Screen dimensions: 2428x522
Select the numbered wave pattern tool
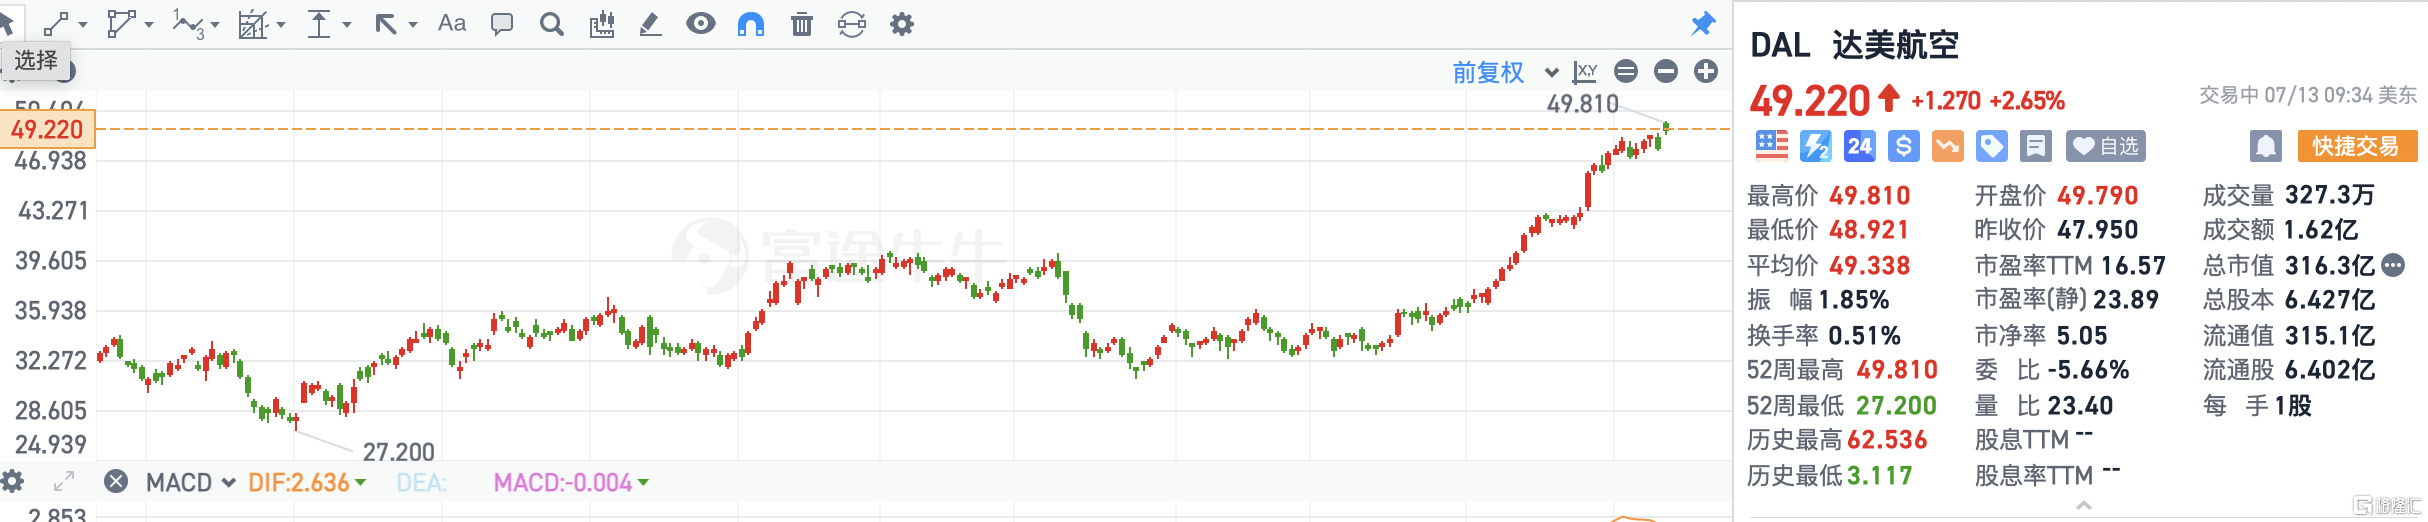[188, 24]
